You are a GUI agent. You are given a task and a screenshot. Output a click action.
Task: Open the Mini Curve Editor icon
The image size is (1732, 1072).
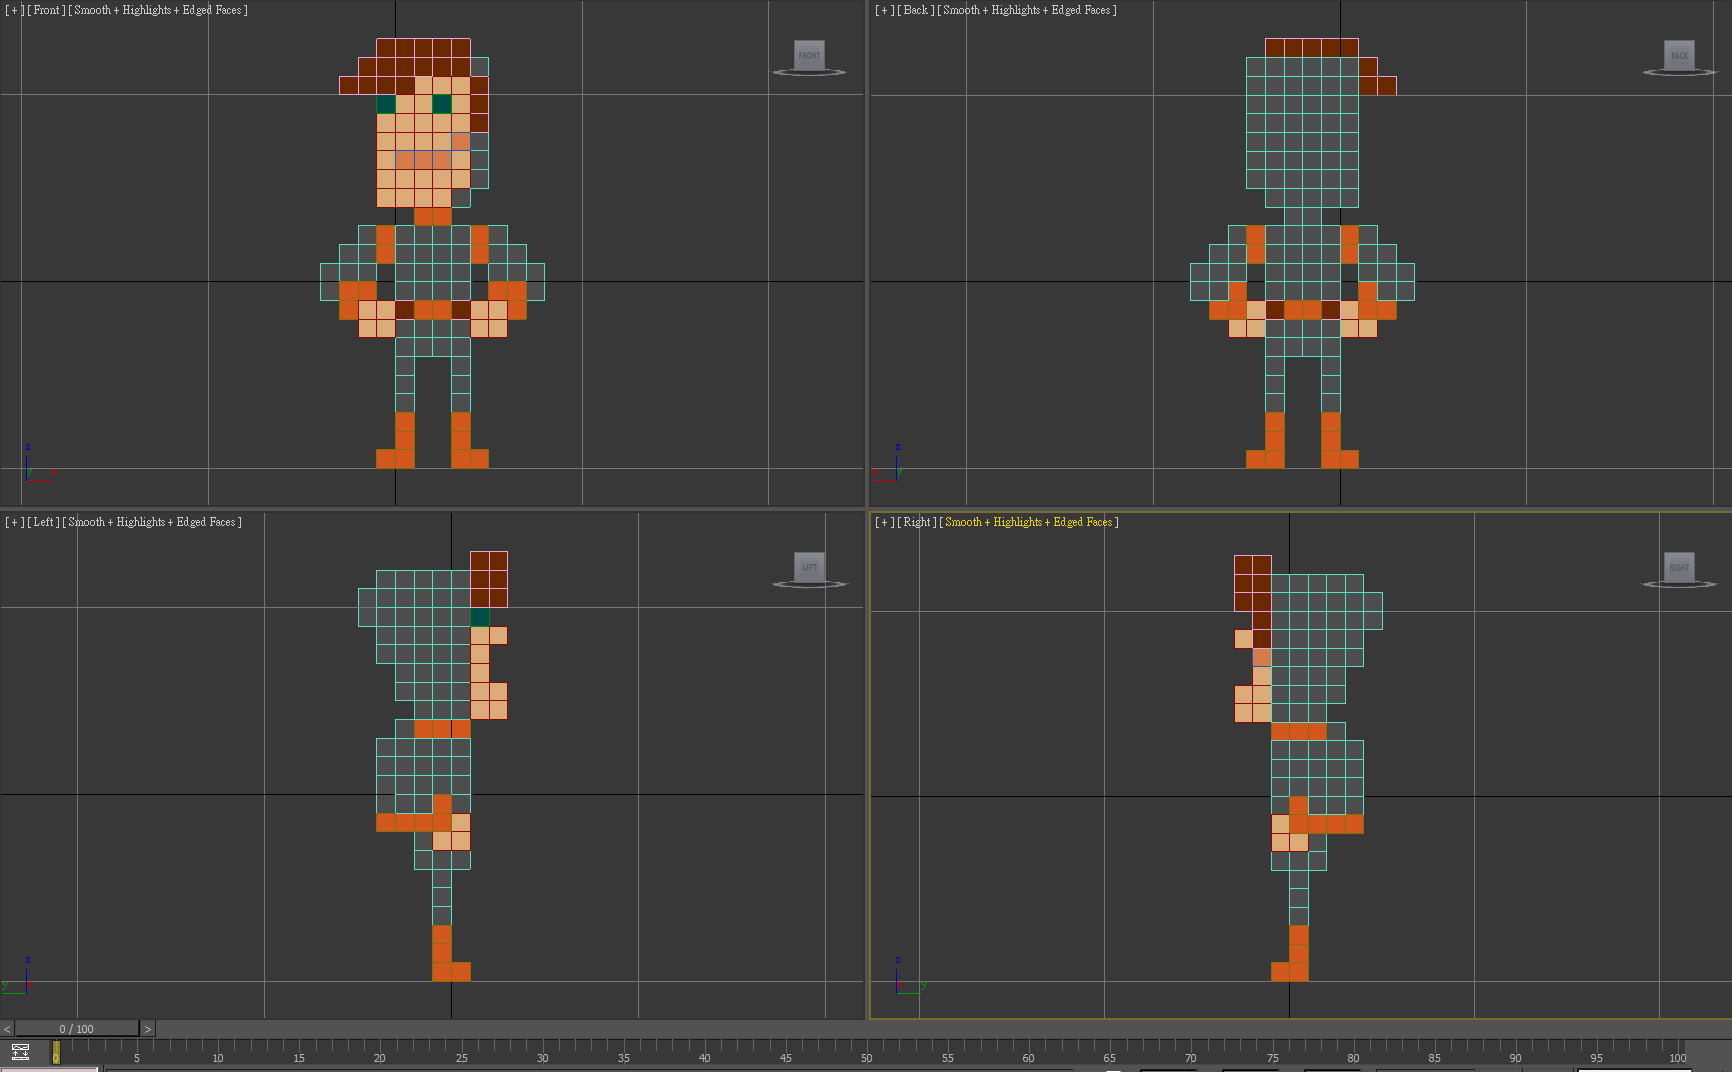20,1052
